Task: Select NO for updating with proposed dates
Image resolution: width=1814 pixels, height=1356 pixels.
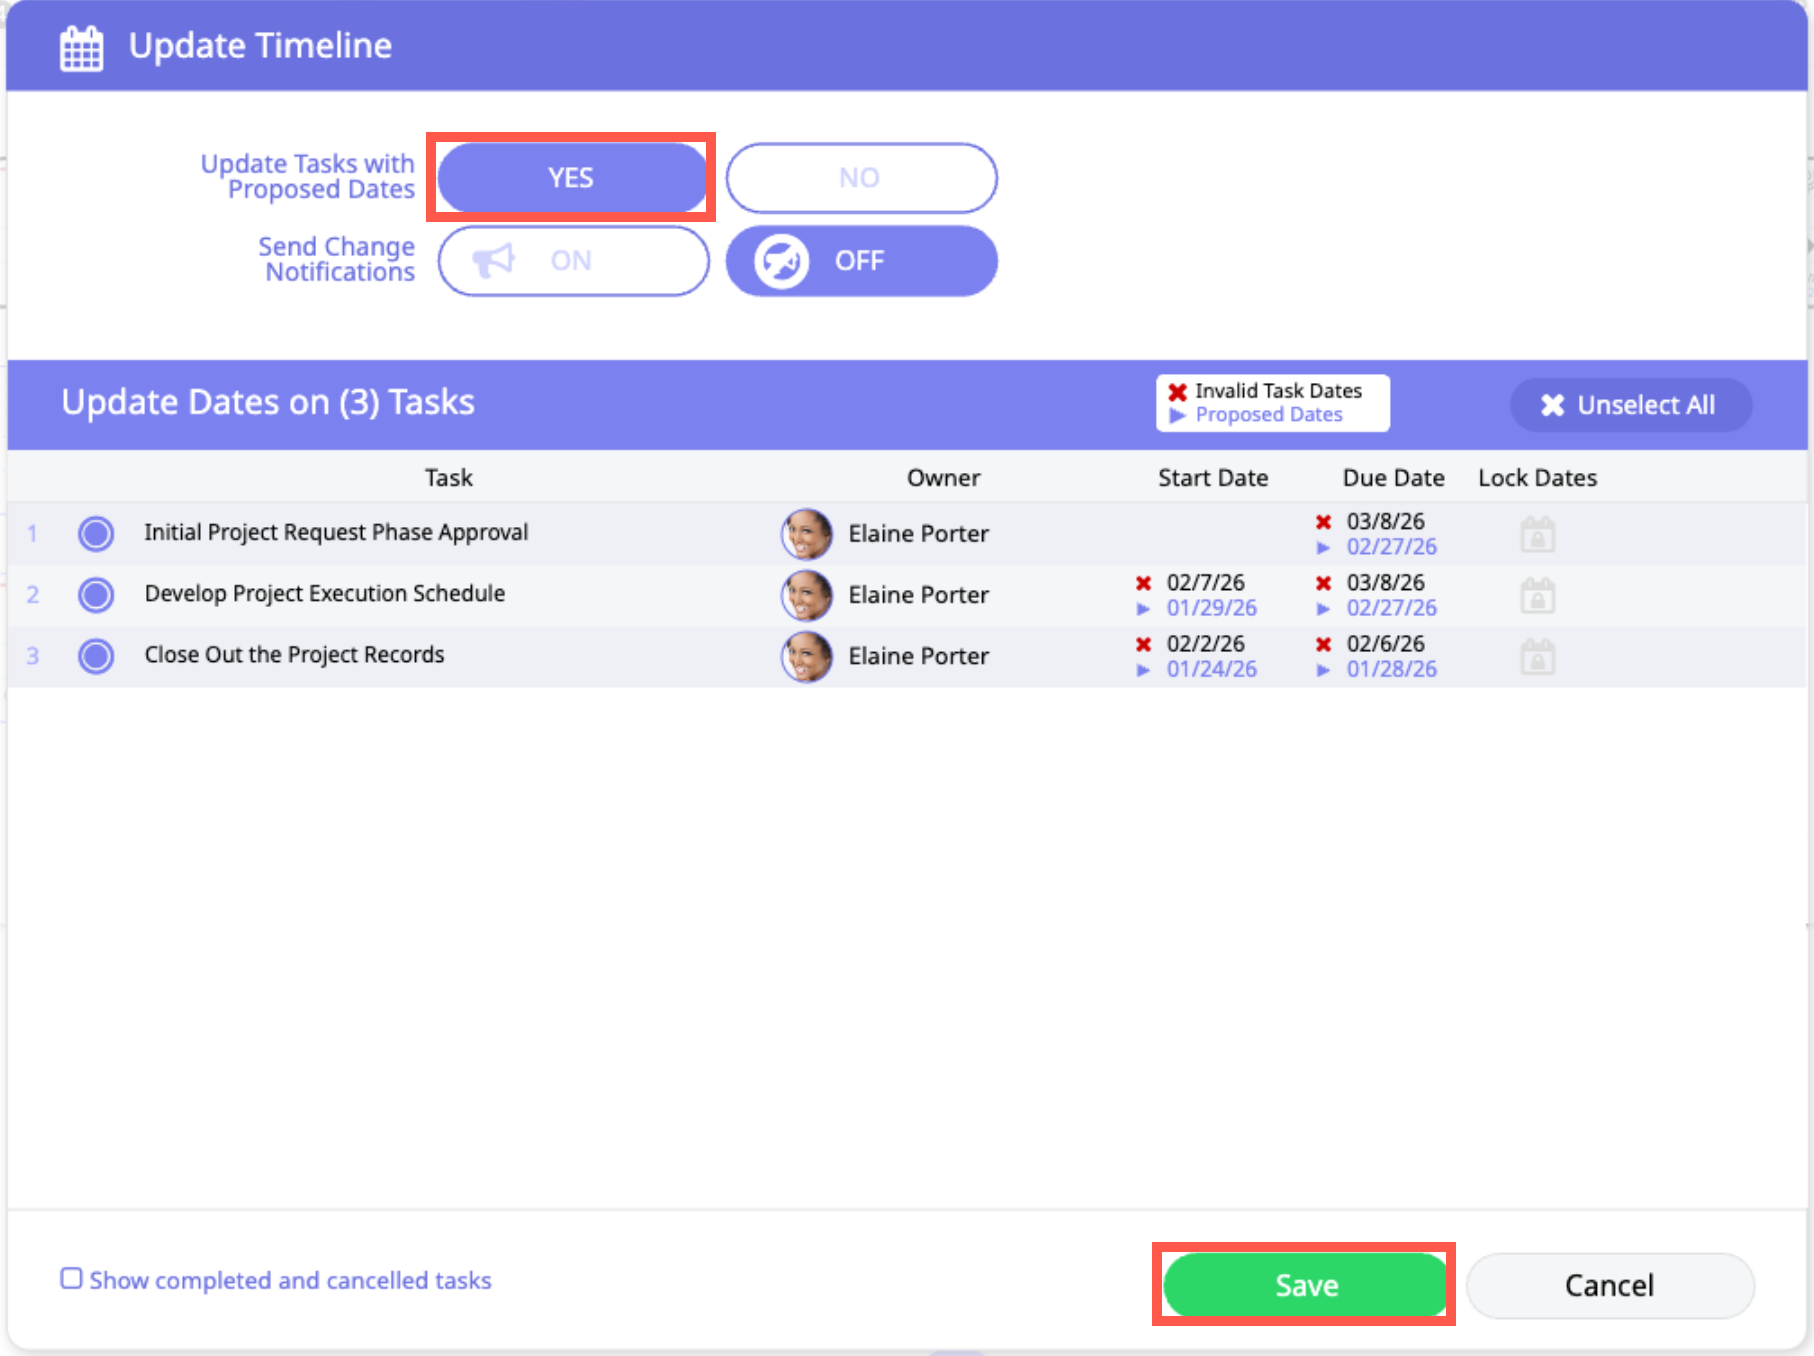Action: click(x=860, y=178)
